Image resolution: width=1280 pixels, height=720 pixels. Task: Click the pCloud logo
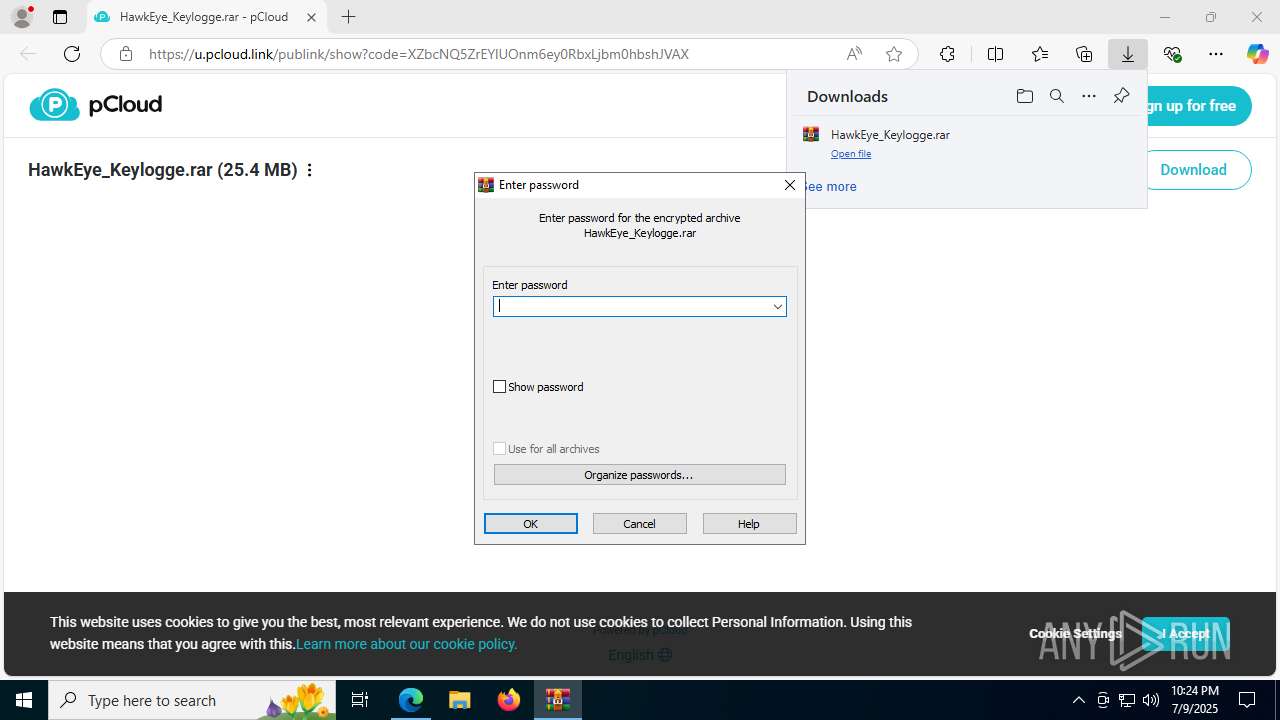click(96, 104)
